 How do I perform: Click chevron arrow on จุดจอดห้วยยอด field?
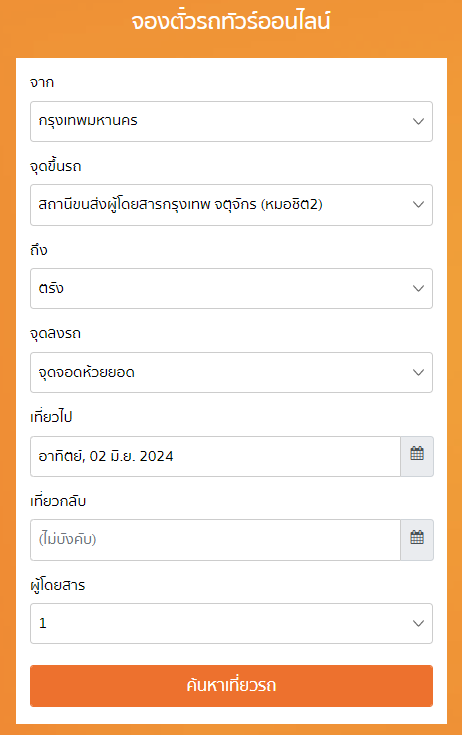click(x=418, y=373)
